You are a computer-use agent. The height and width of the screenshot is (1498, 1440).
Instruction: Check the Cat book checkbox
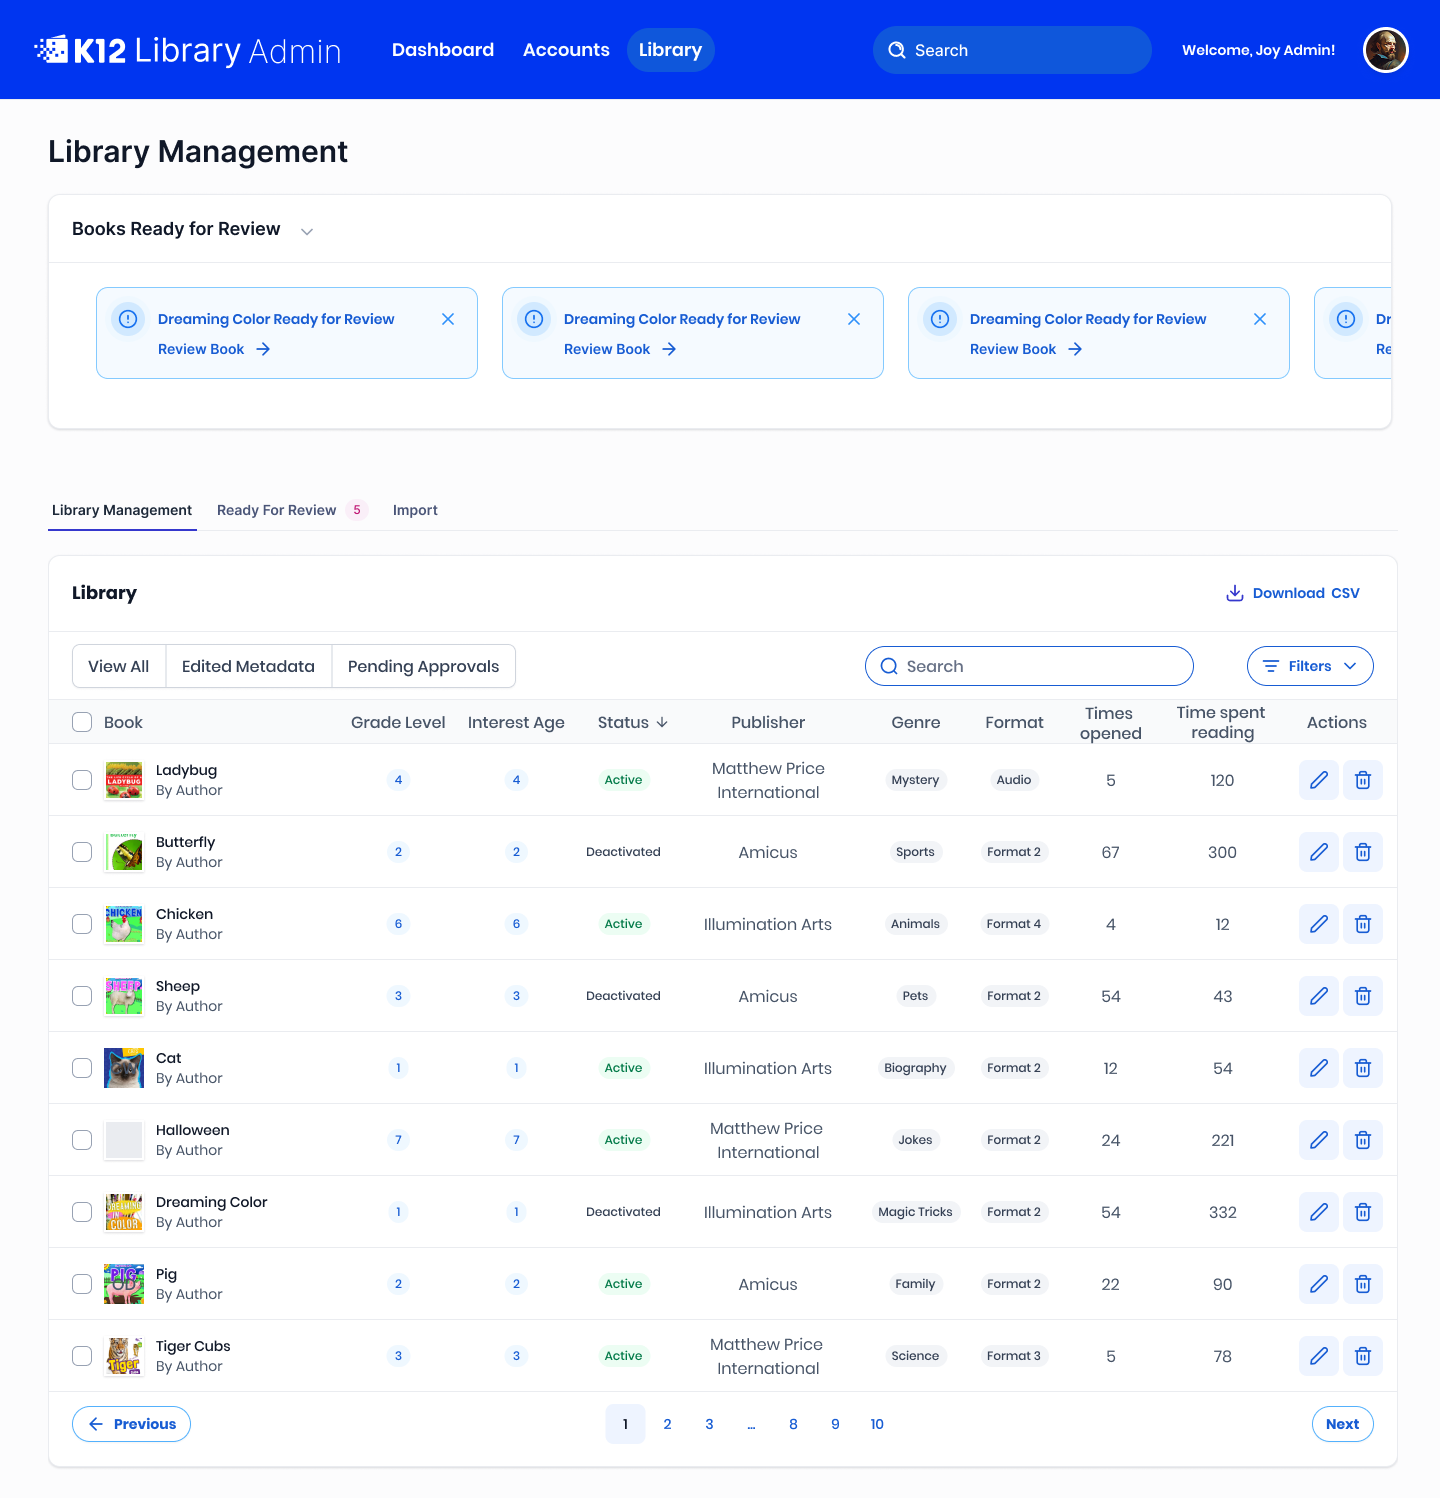82,1068
